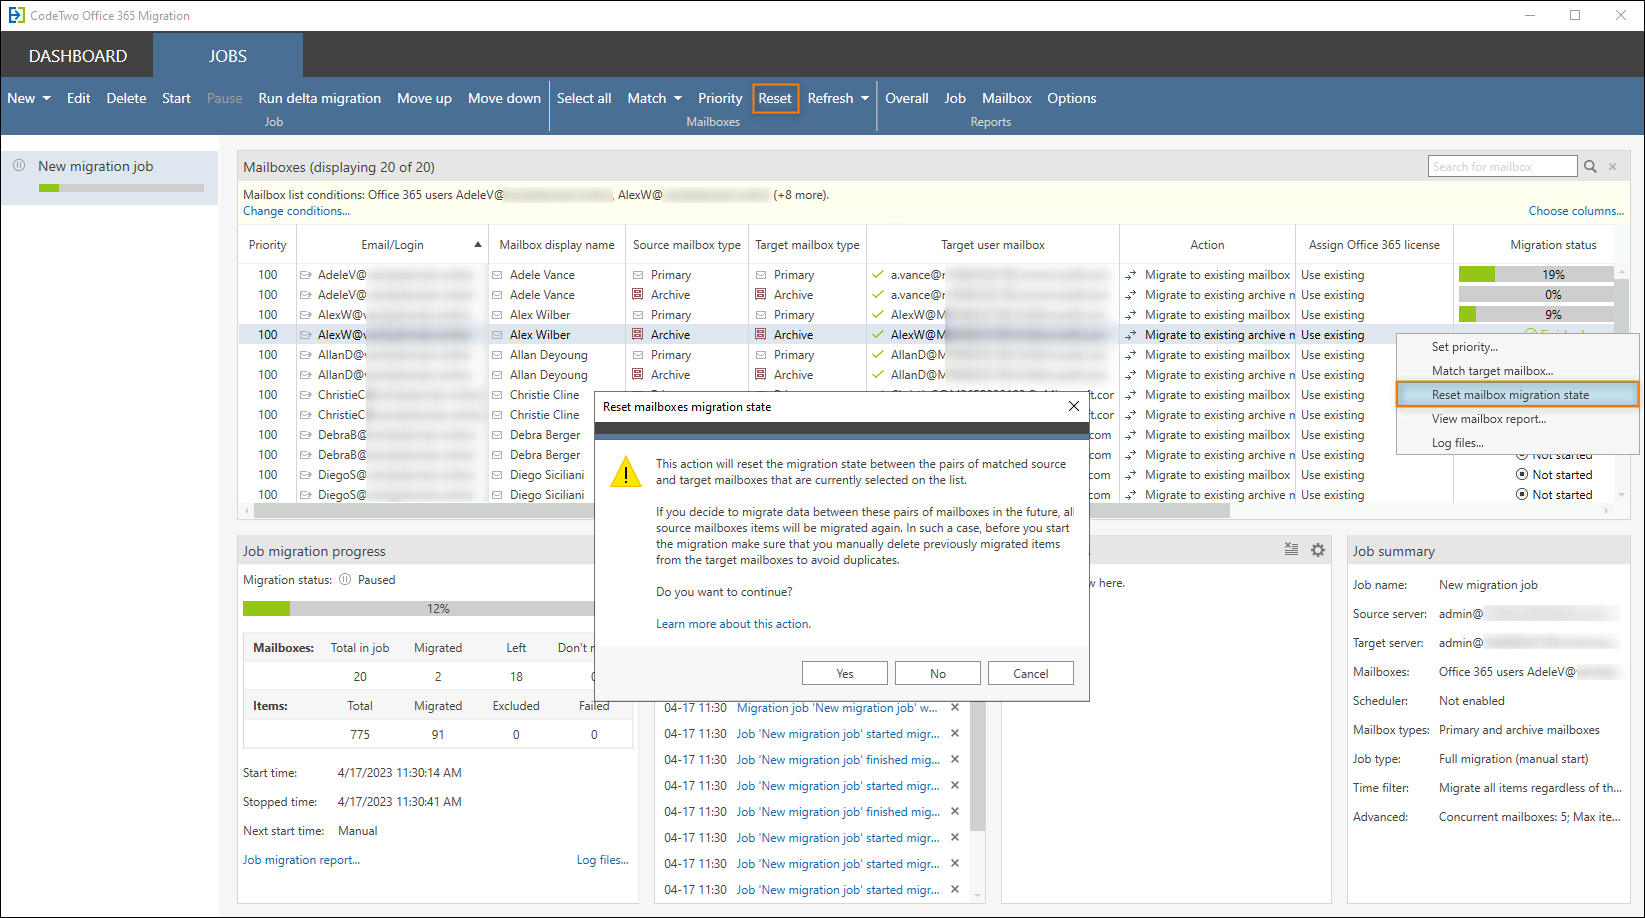Click the paused status icon in Job migration progress
The width and height of the screenshot is (1645, 918).
pos(345,579)
